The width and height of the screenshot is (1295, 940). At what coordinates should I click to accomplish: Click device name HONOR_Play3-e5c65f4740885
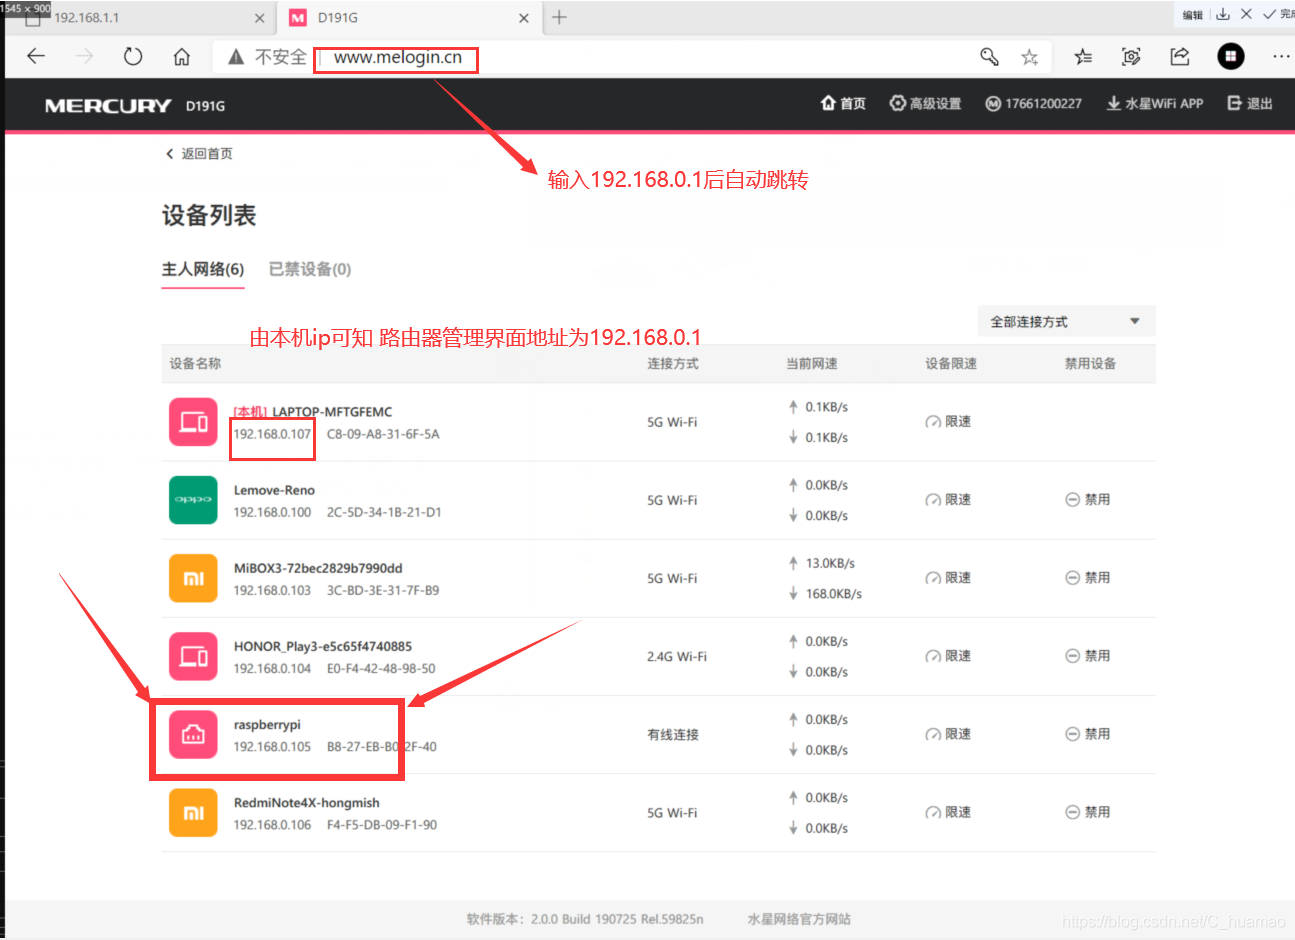pyautogui.click(x=323, y=646)
